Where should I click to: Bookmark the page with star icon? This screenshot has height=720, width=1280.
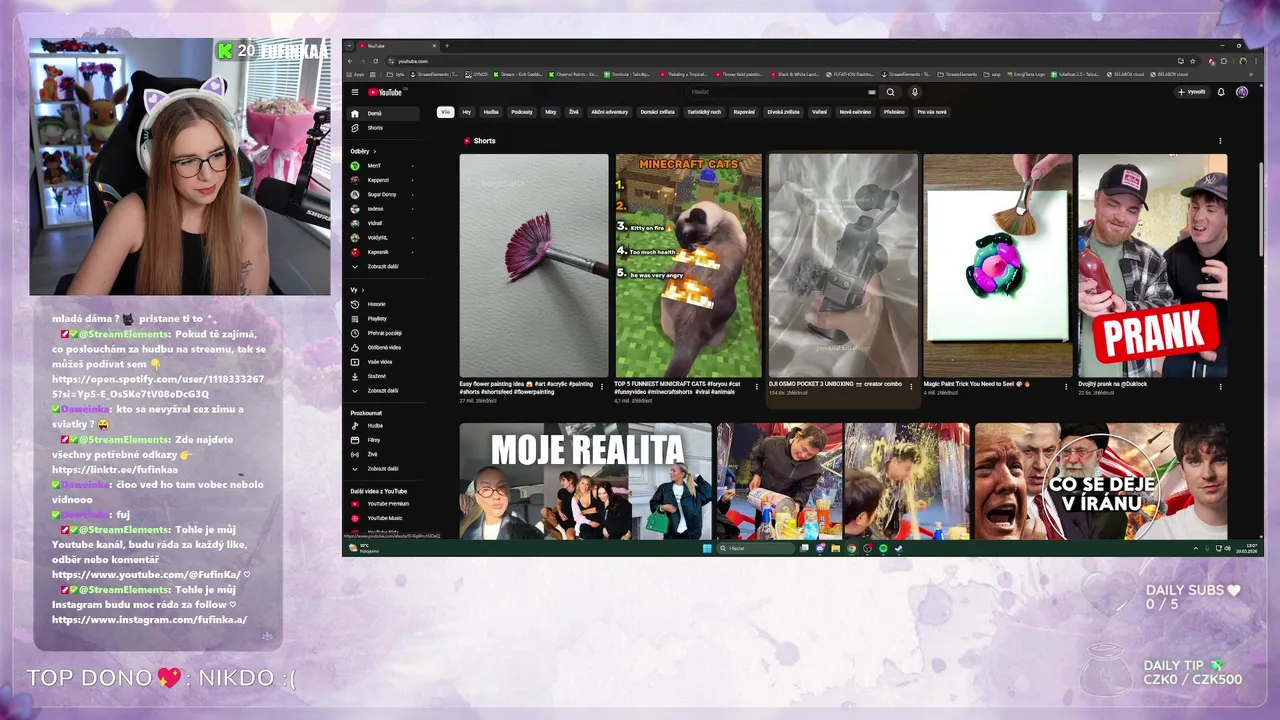pos(1192,61)
